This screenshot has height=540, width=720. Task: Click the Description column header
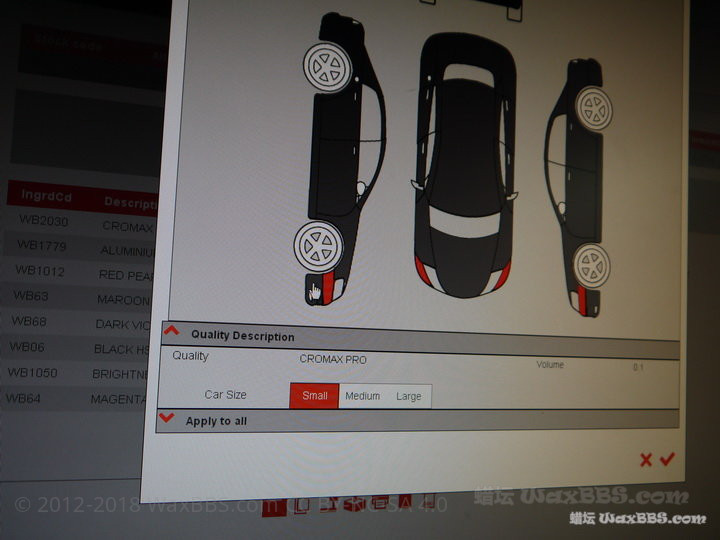[x=130, y=201]
